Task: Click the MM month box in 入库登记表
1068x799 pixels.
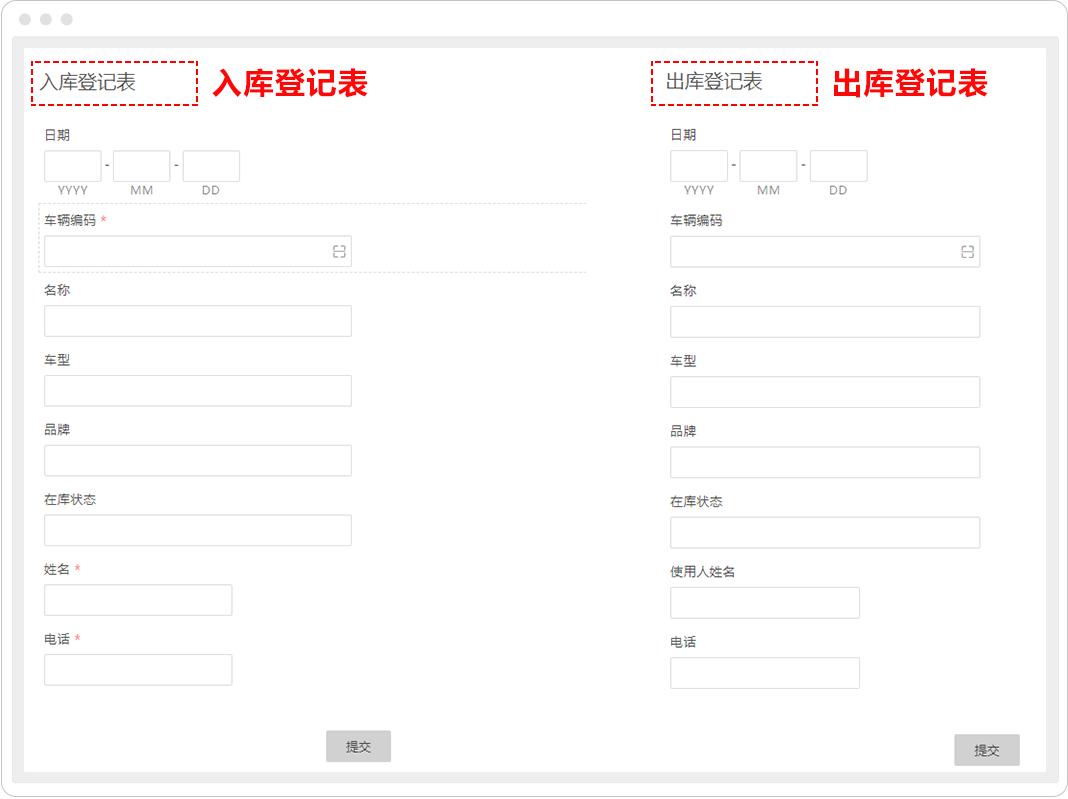Action: (x=142, y=166)
